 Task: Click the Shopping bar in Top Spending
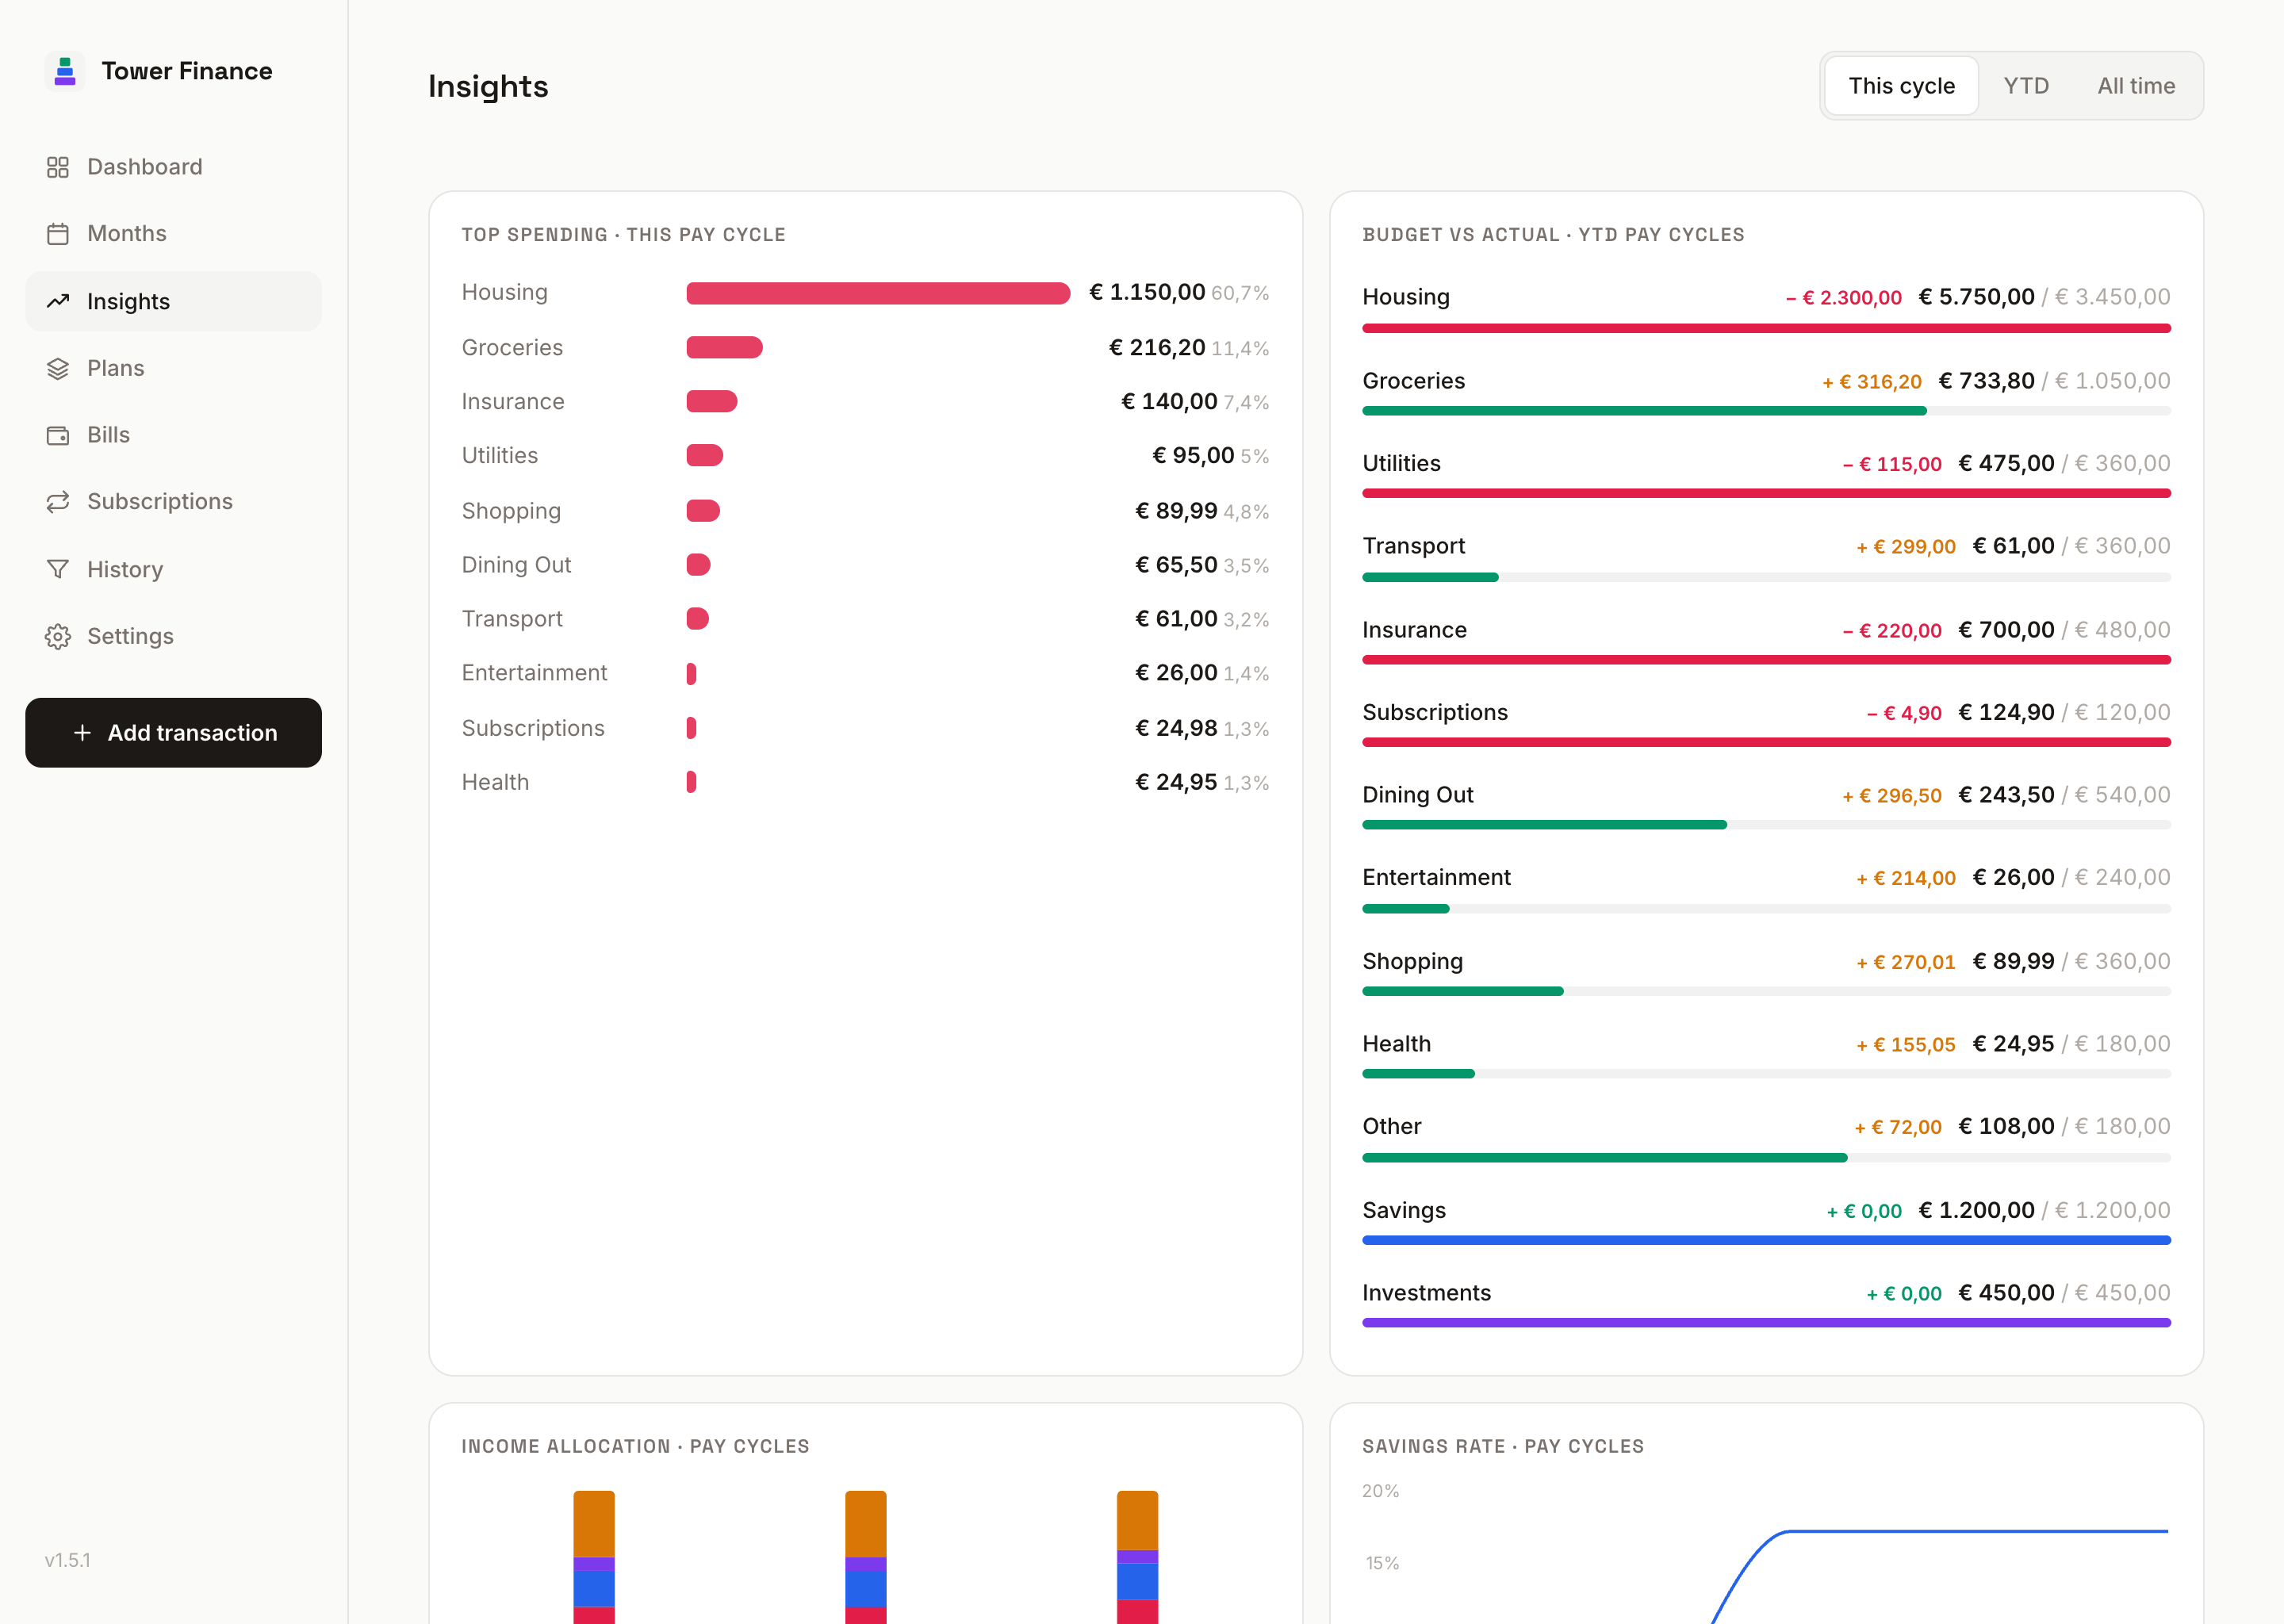pos(702,511)
